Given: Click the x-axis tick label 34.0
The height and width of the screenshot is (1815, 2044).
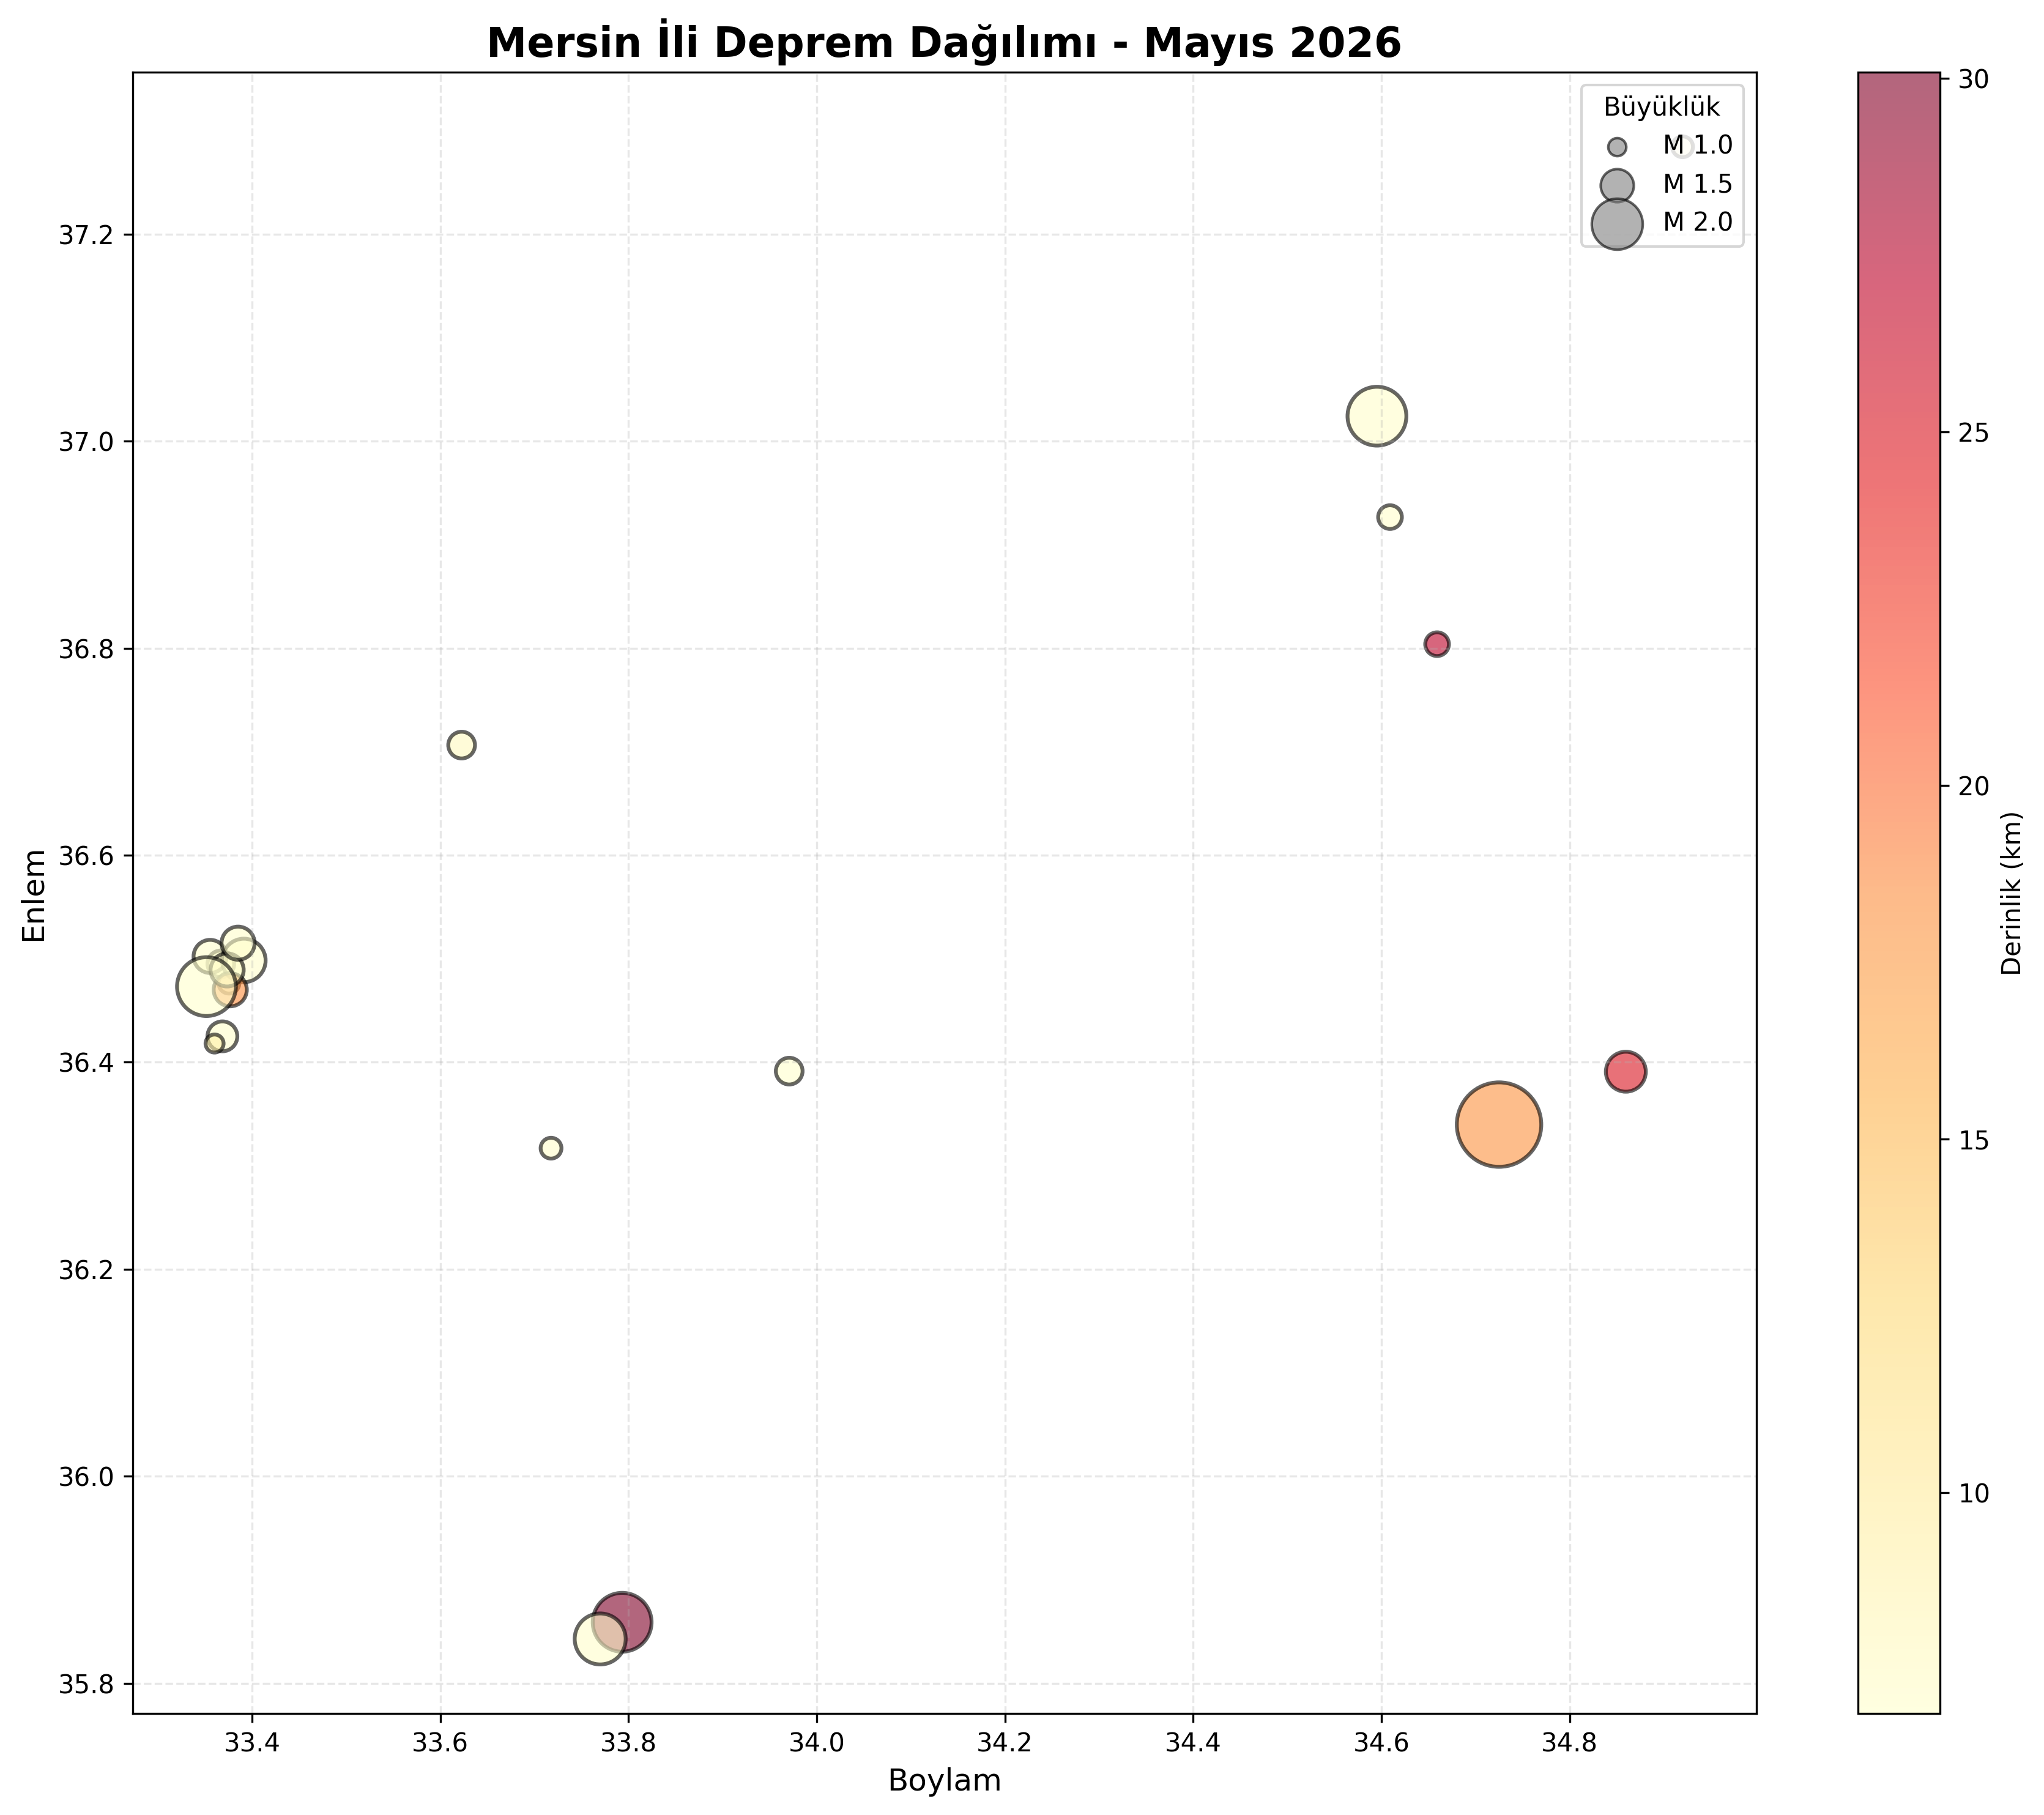Looking at the screenshot, I should (x=817, y=1743).
